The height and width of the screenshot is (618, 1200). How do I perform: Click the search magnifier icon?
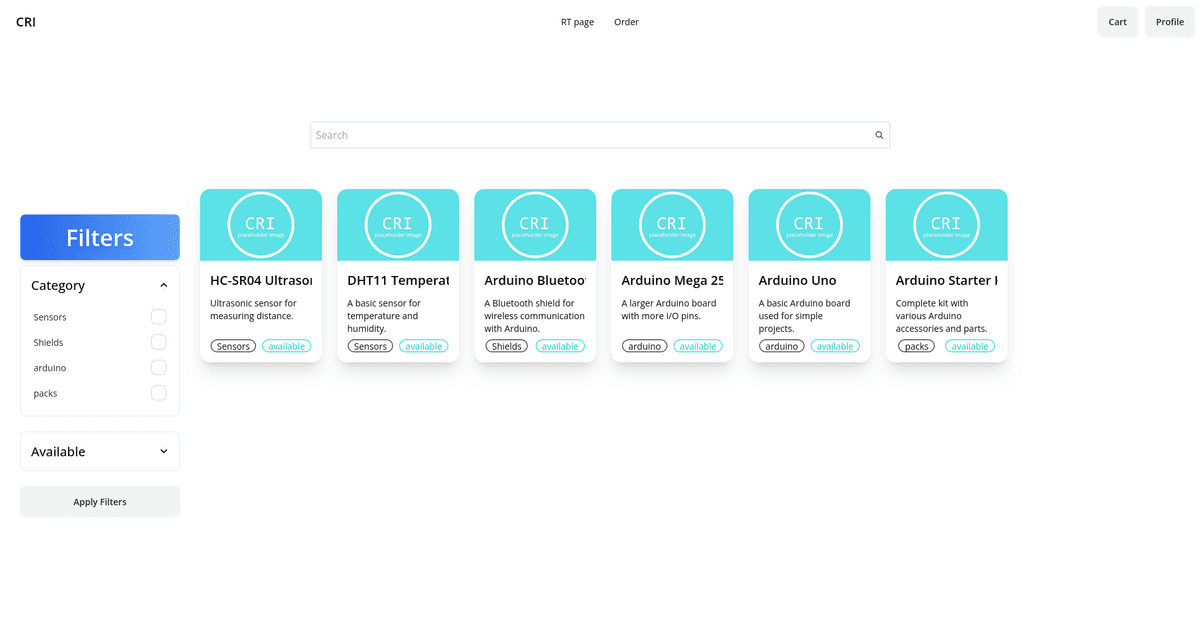[879, 135]
